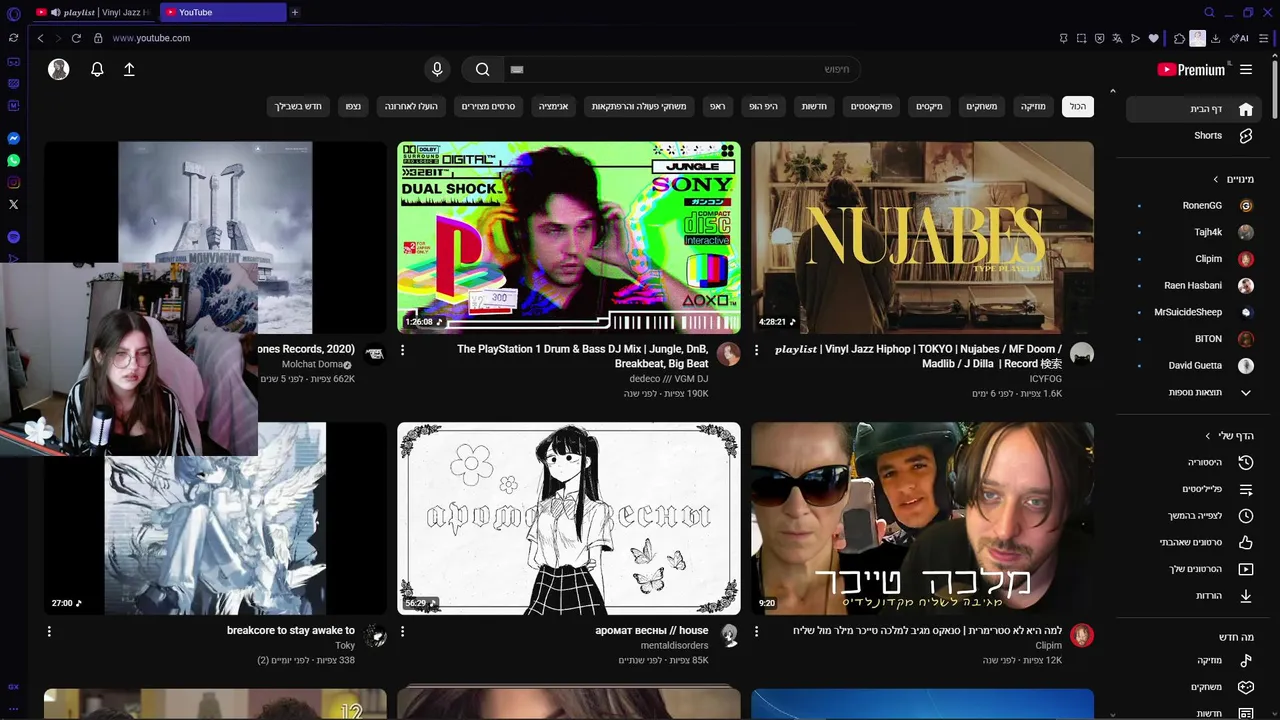The width and height of the screenshot is (1280, 720).
Task: Click the YouTube search input field
Action: pyautogui.click(x=681, y=69)
